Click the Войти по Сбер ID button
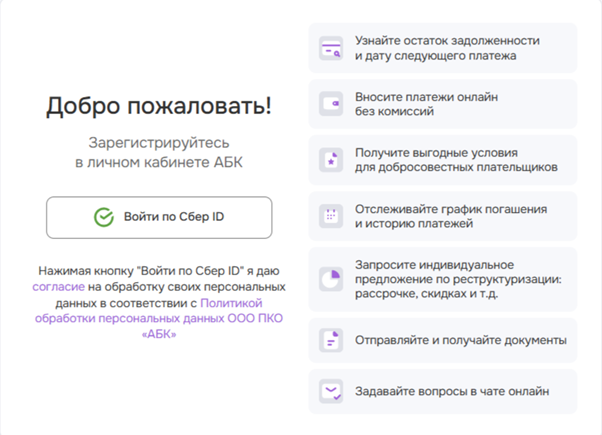Viewport: 602px width, 435px height. pos(159,217)
